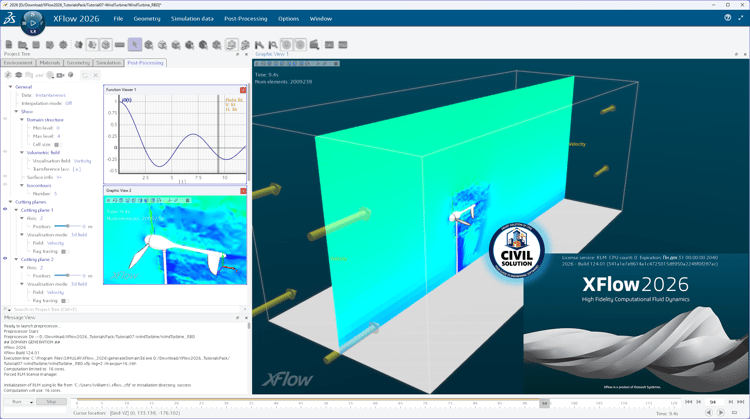Click the measure ruler icon in toolbar
This screenshot has height=419, width=750.
[120, 44]
